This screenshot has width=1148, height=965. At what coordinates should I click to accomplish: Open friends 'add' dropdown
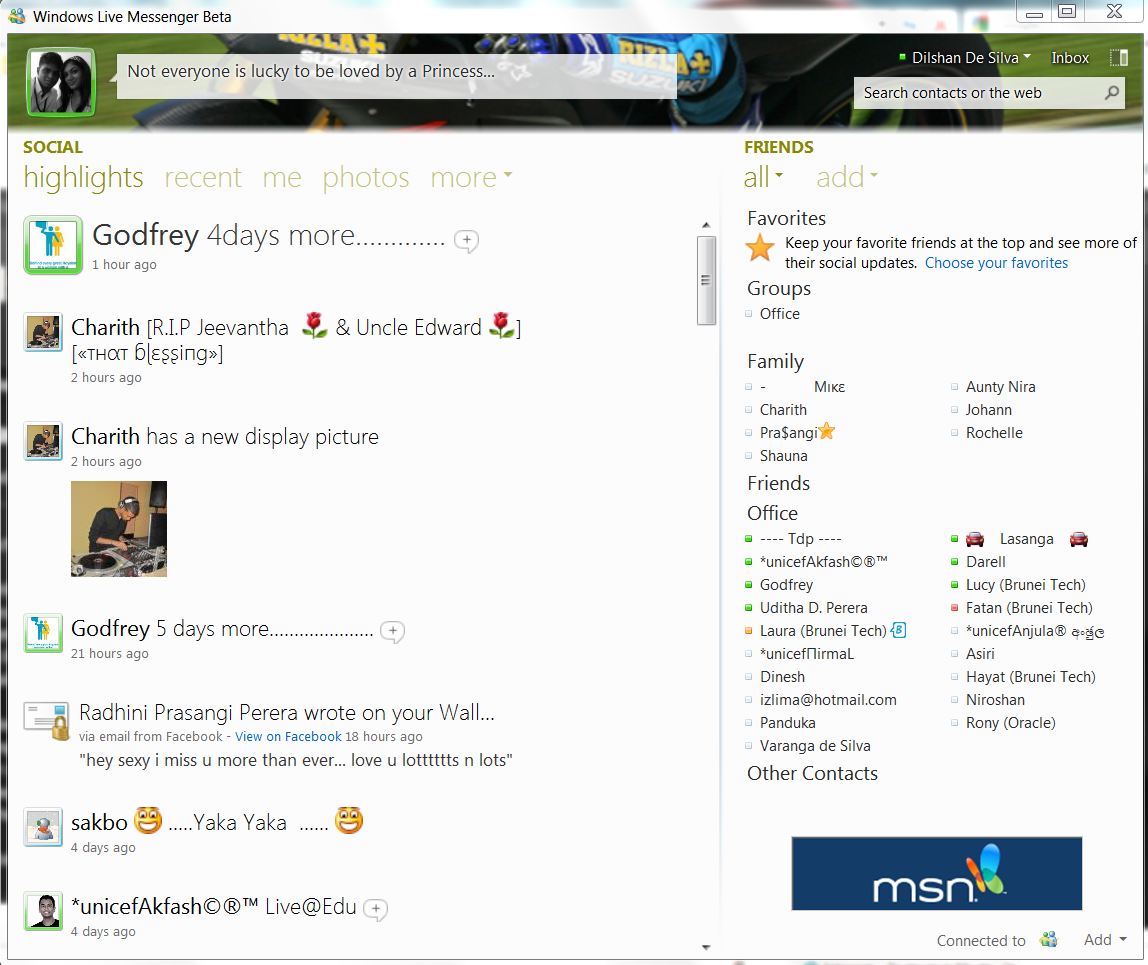[846, 177]
